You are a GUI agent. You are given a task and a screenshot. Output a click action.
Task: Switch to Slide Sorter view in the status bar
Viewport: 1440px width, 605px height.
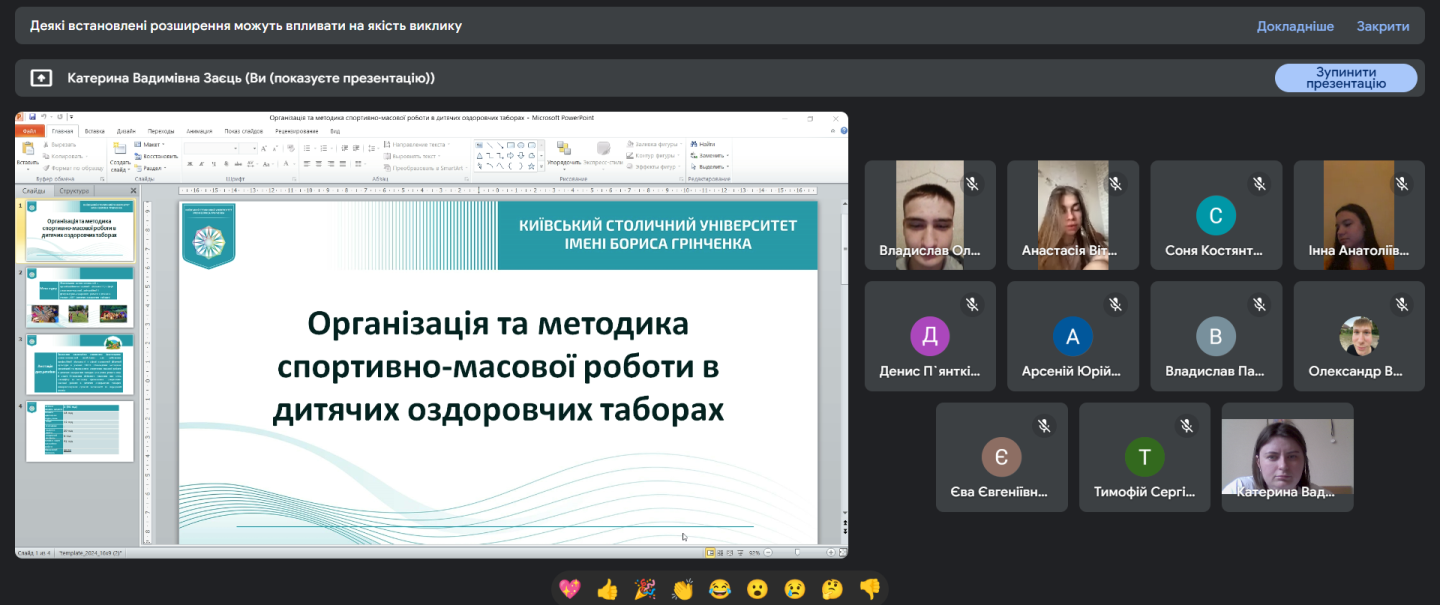[x=719, y=552]
